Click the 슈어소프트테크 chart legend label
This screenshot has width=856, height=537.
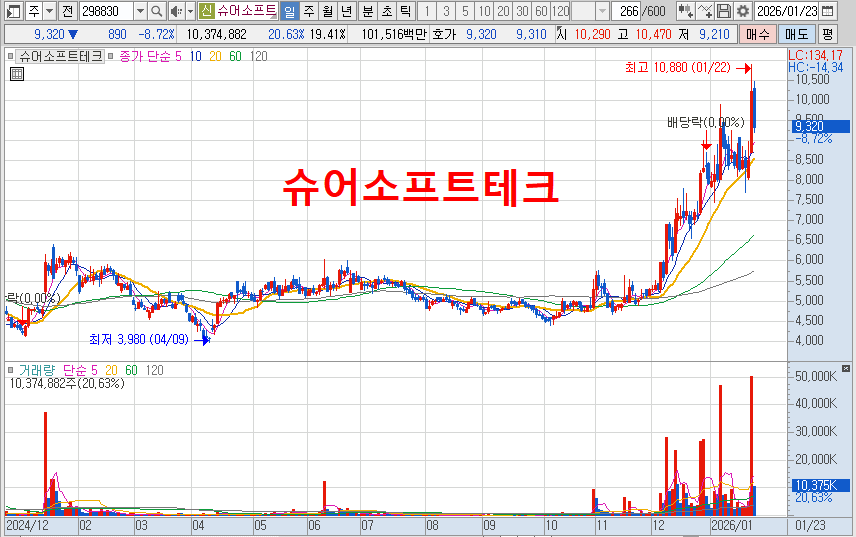tap(61, 56)
